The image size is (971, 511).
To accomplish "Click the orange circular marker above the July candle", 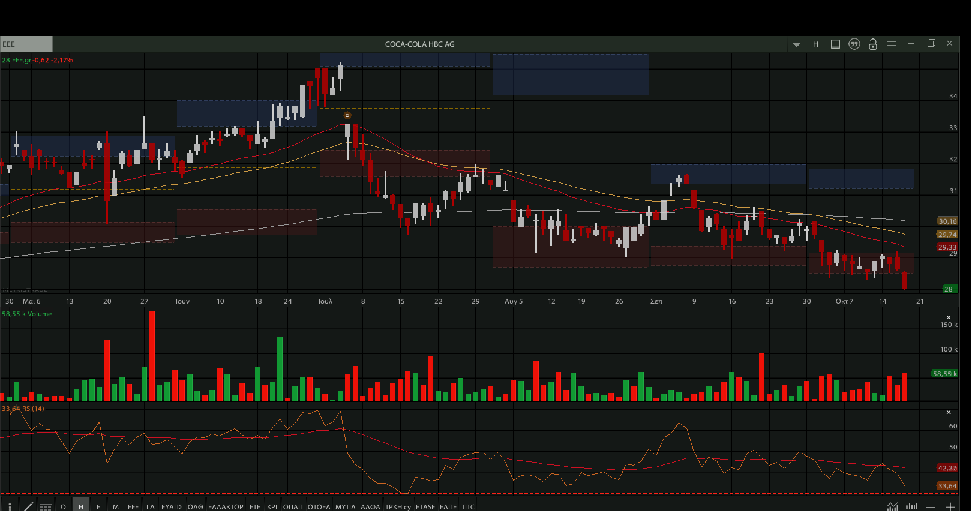I will click(x=347, y=115).
